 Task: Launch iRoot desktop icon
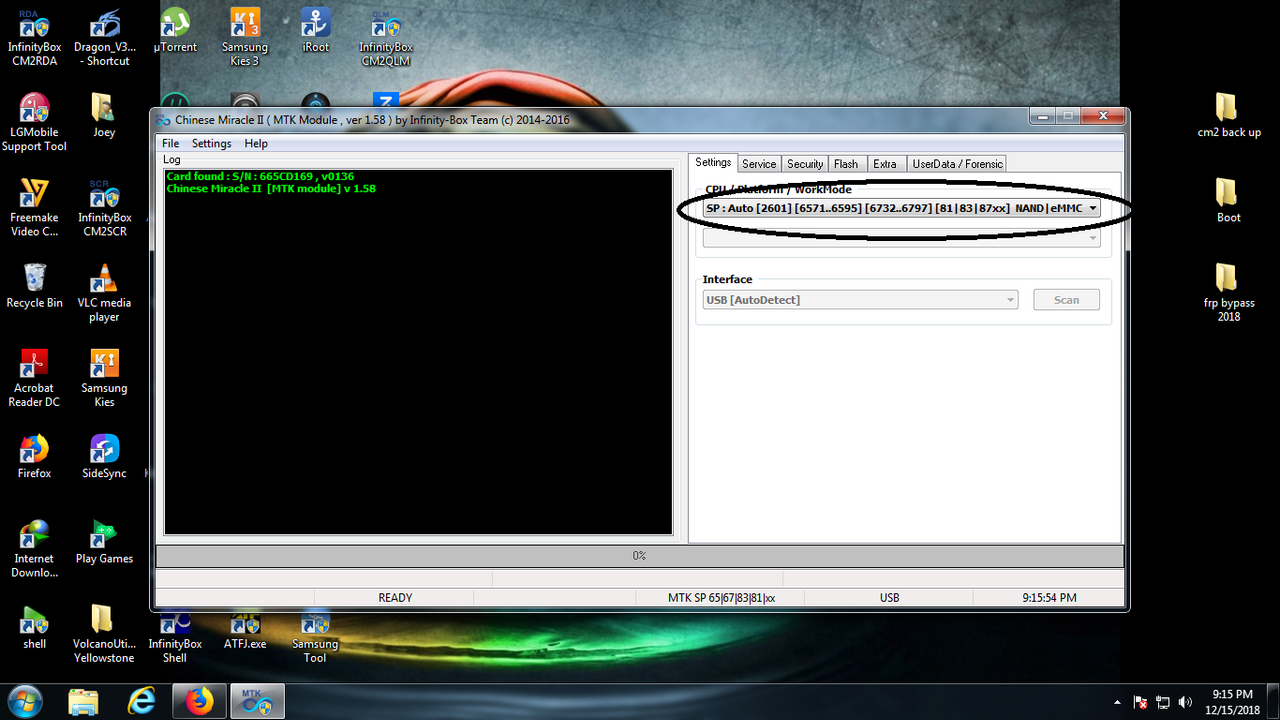point(316,30)
